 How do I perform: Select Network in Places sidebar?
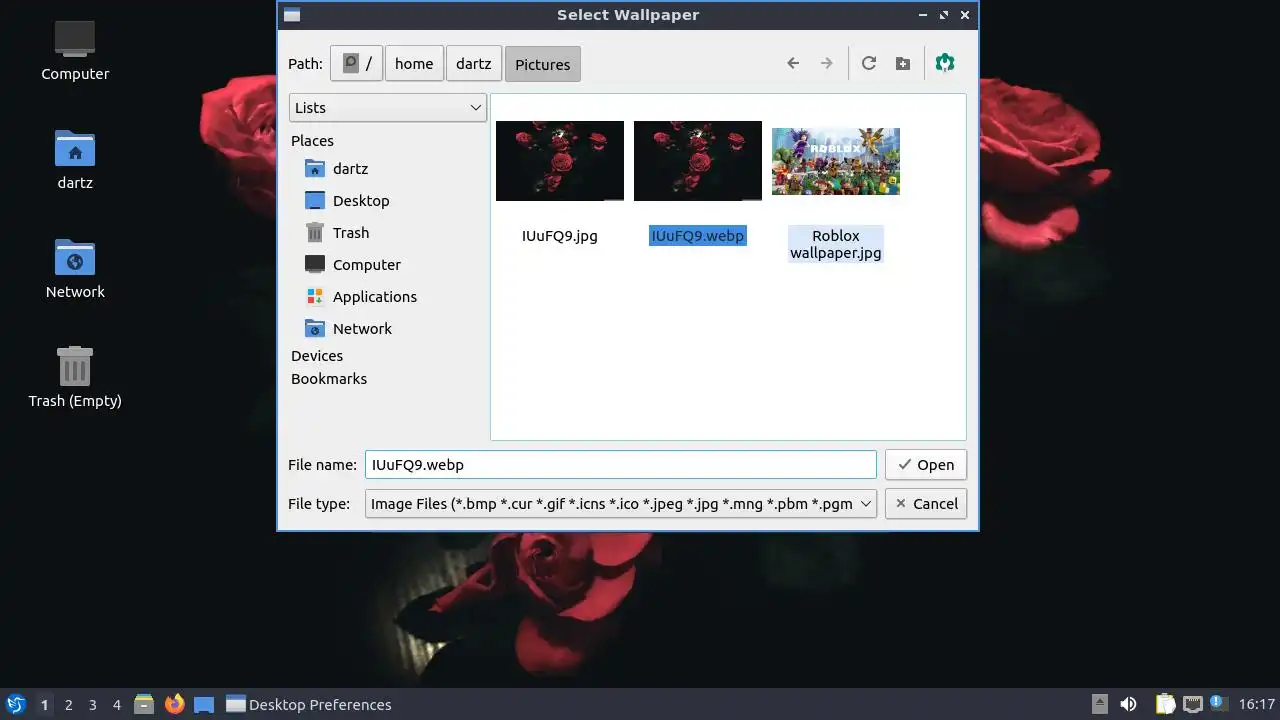pos(362,329)
